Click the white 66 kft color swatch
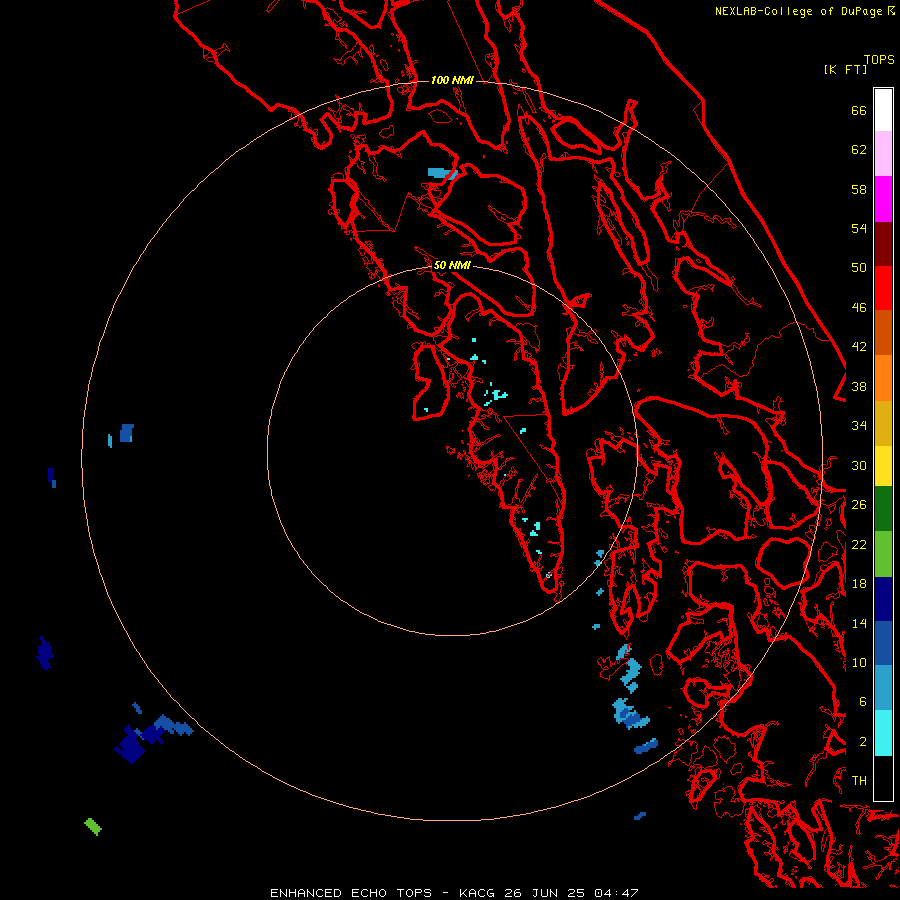 coord(883,110)
